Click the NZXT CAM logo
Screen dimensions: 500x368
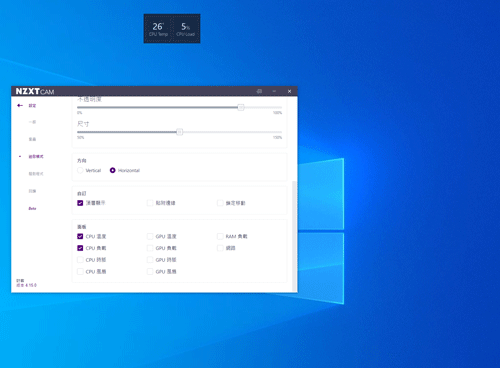point(35,91)
